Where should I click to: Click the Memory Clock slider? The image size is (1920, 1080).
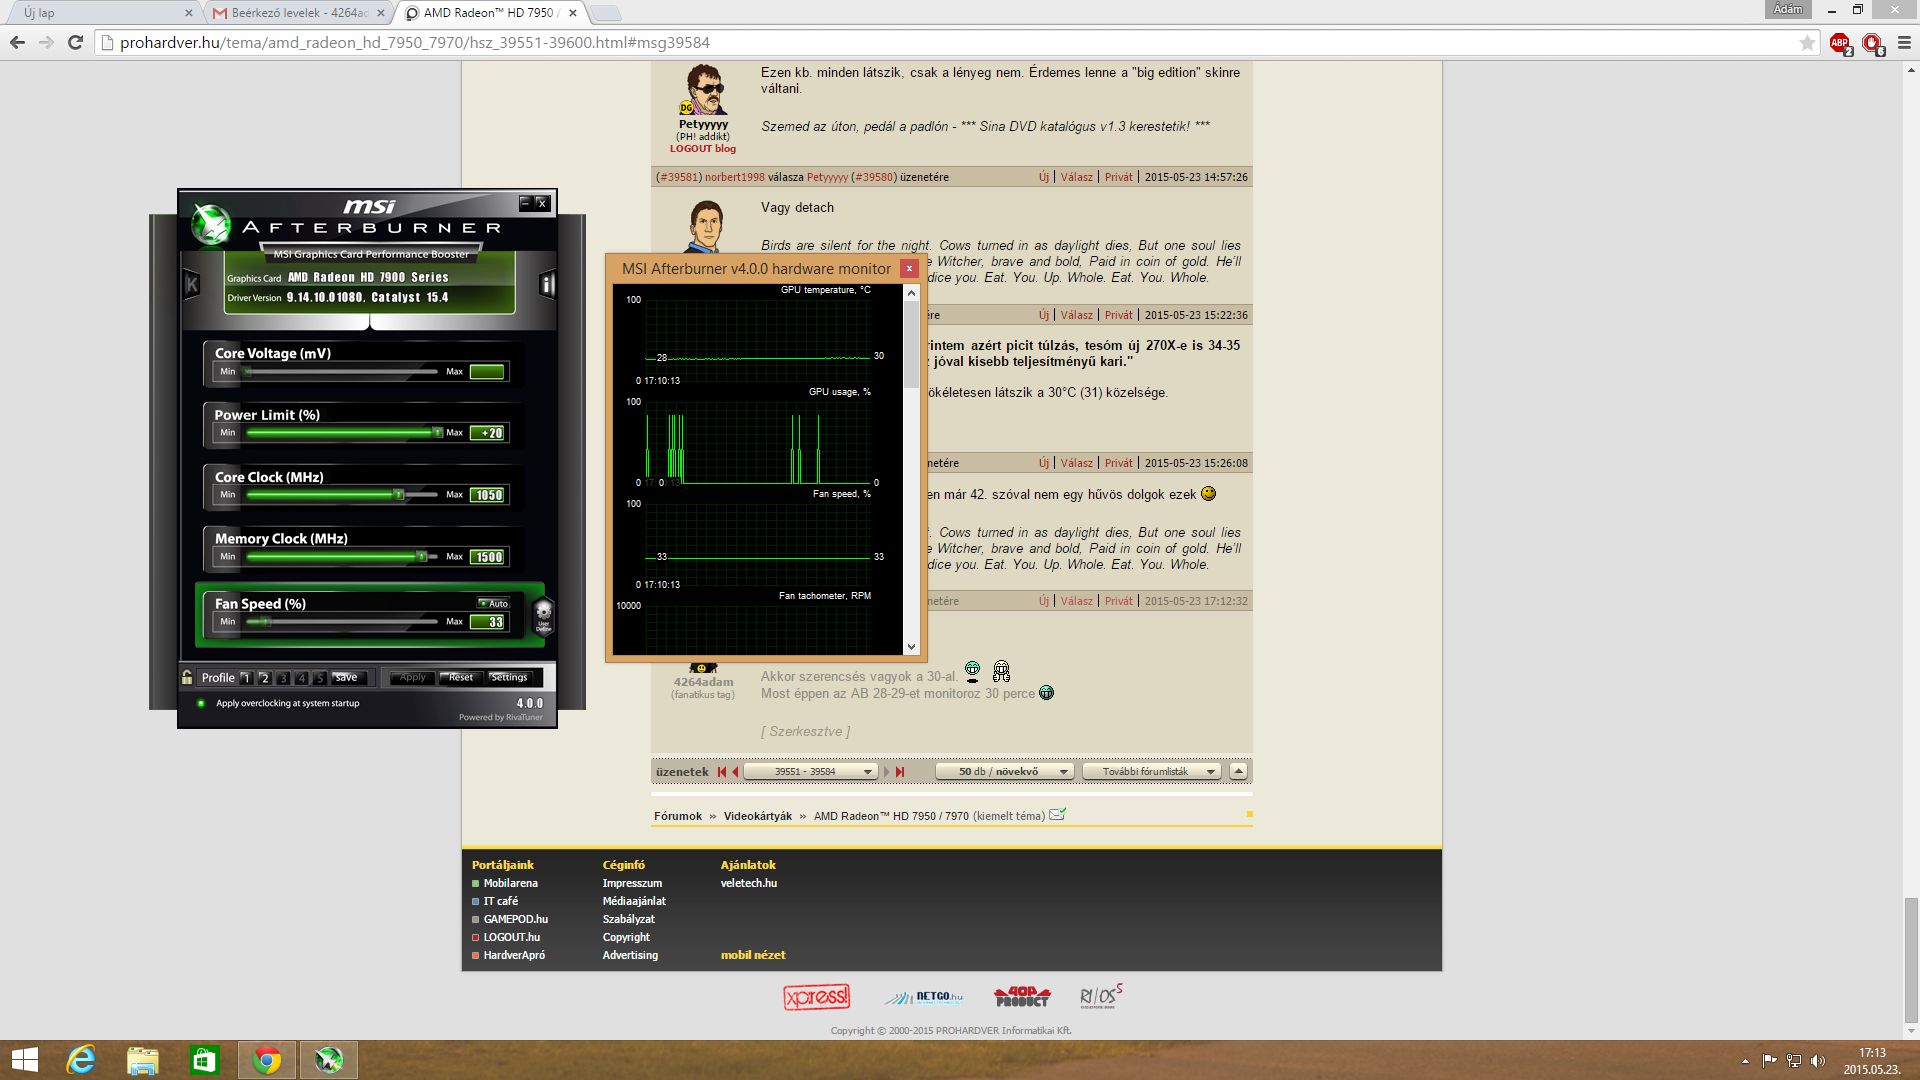click(341, 557)
